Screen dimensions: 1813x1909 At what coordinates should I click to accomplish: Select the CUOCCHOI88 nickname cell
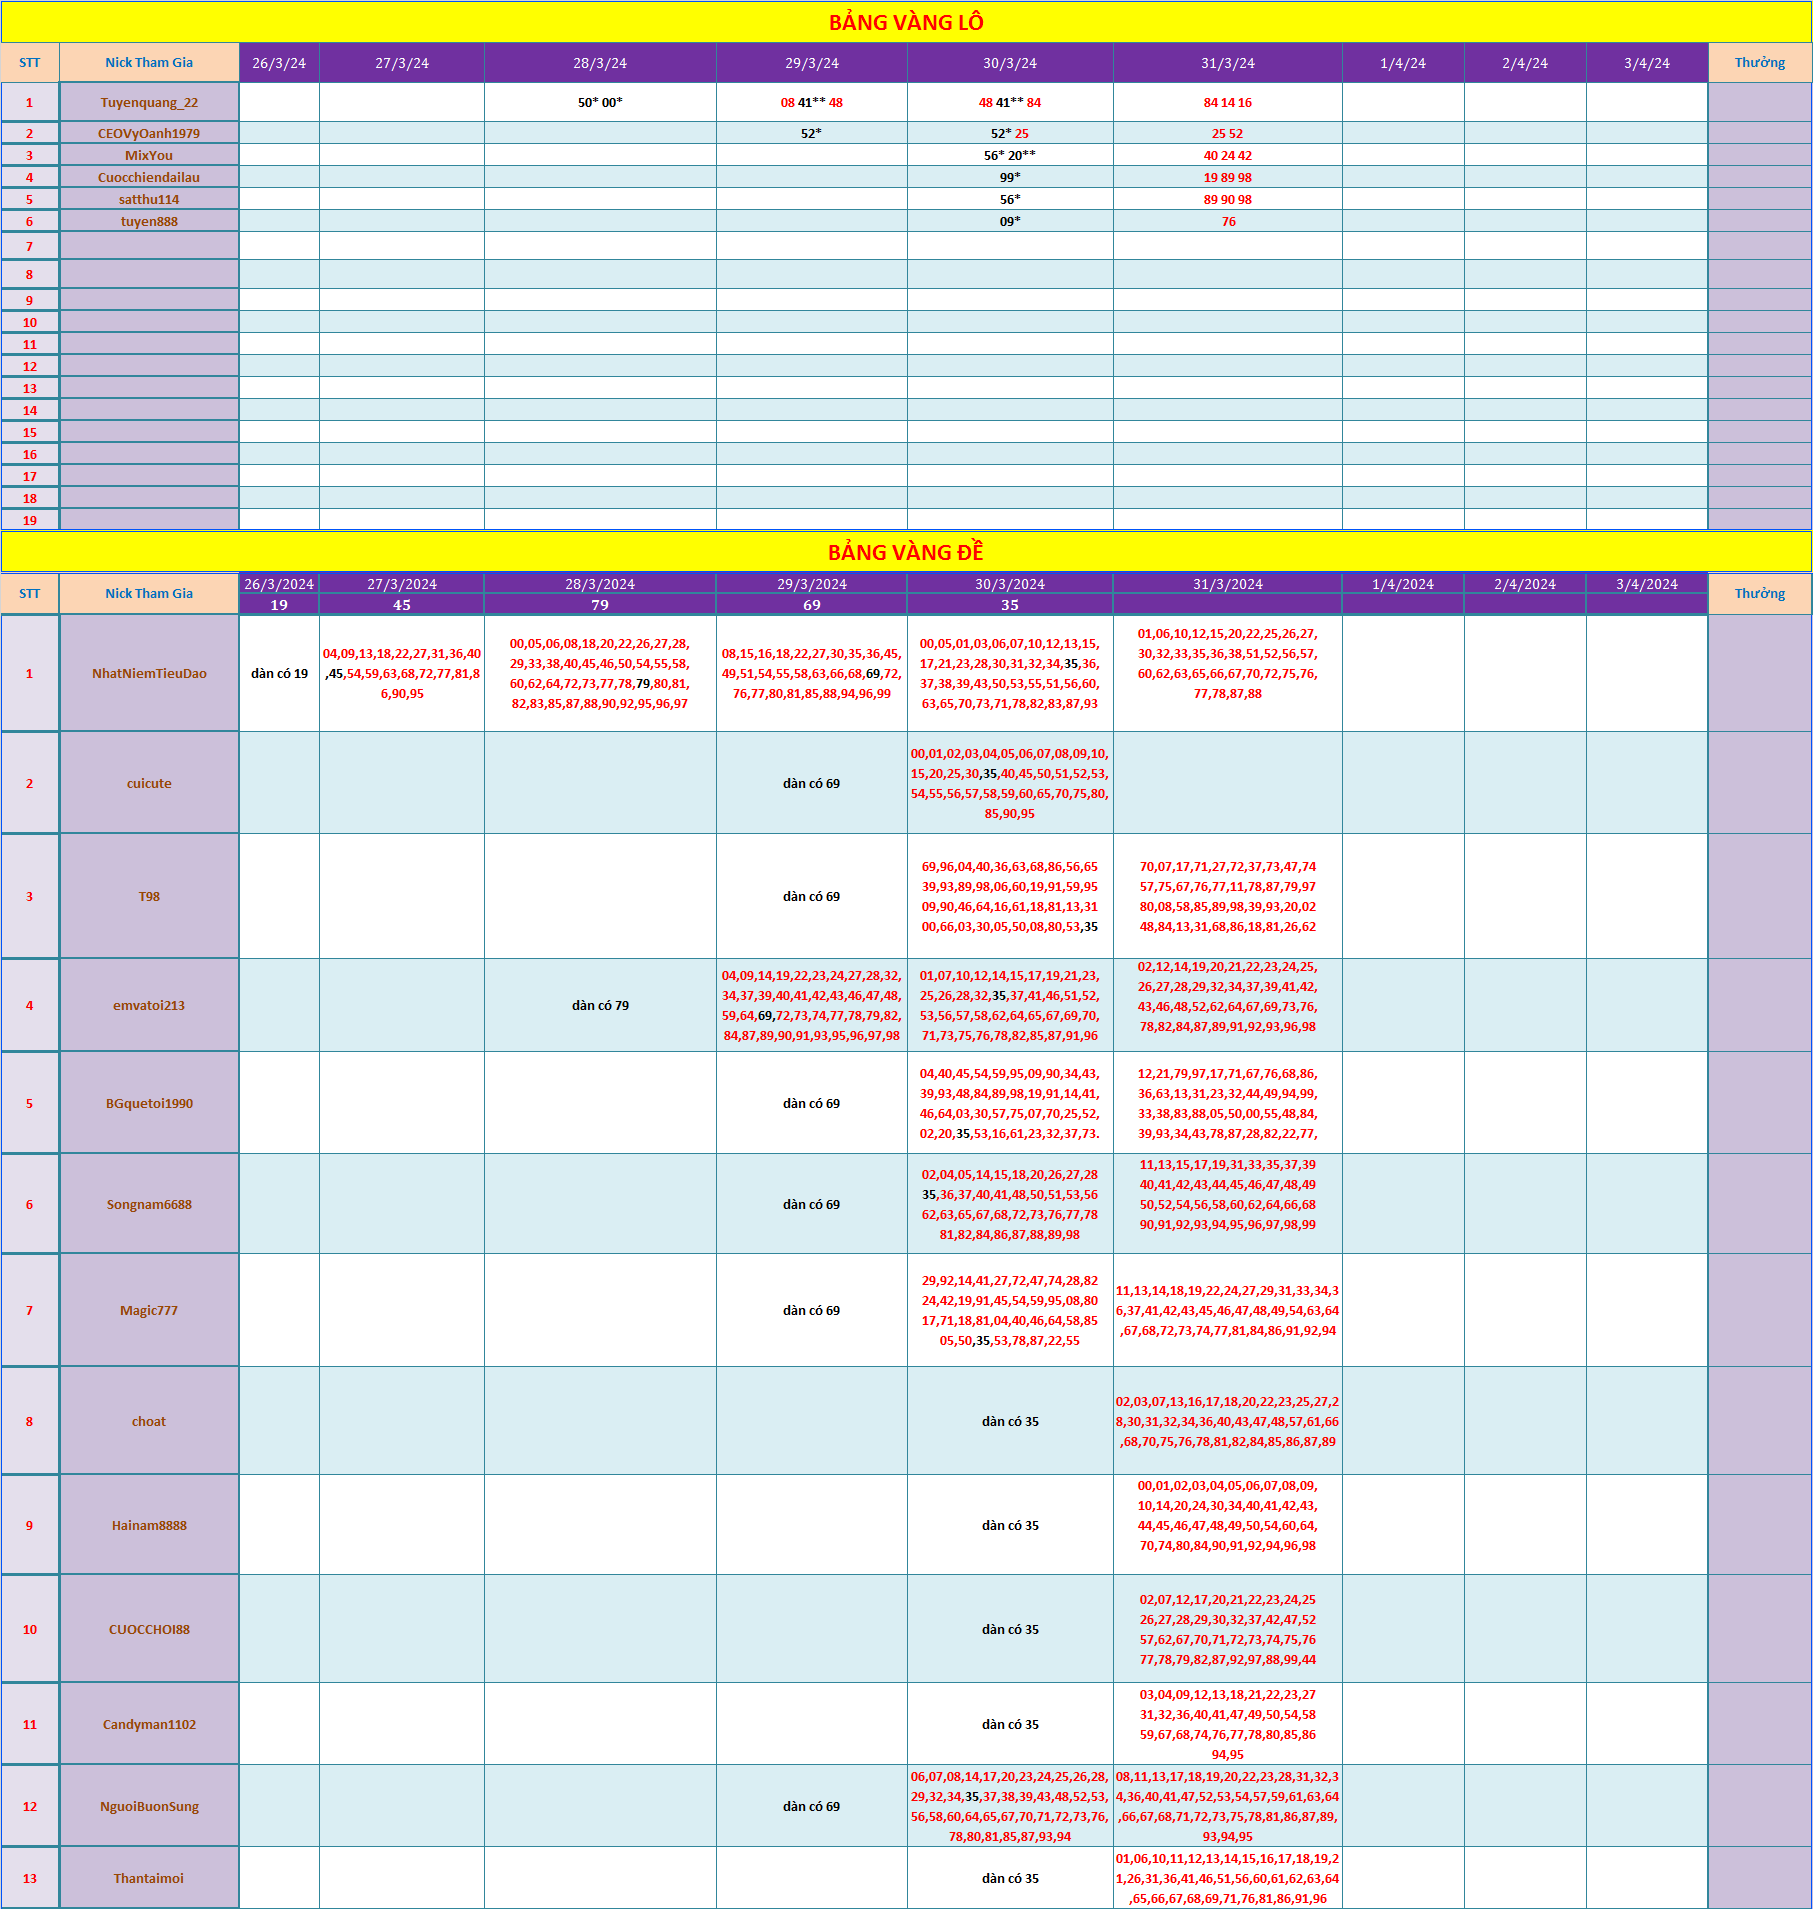point(149,1629)
